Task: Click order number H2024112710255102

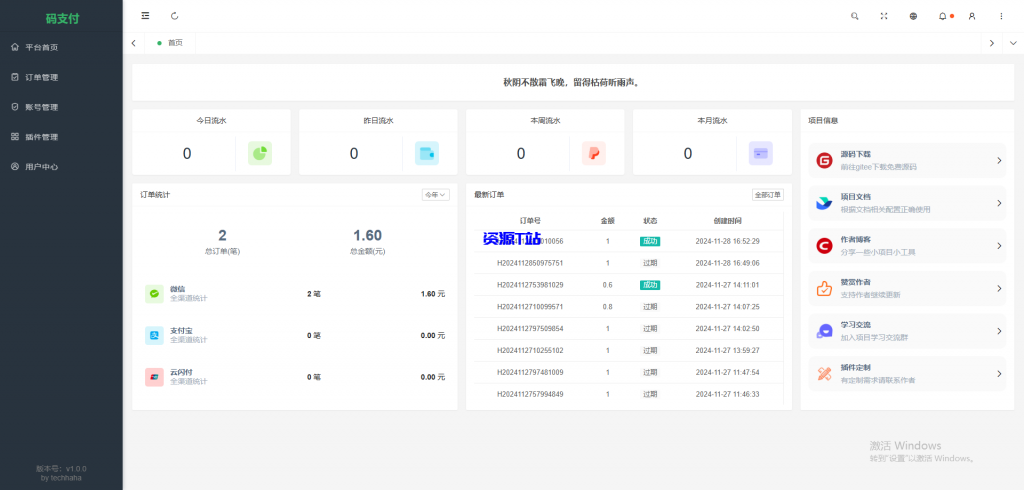Action: (530, 350)
